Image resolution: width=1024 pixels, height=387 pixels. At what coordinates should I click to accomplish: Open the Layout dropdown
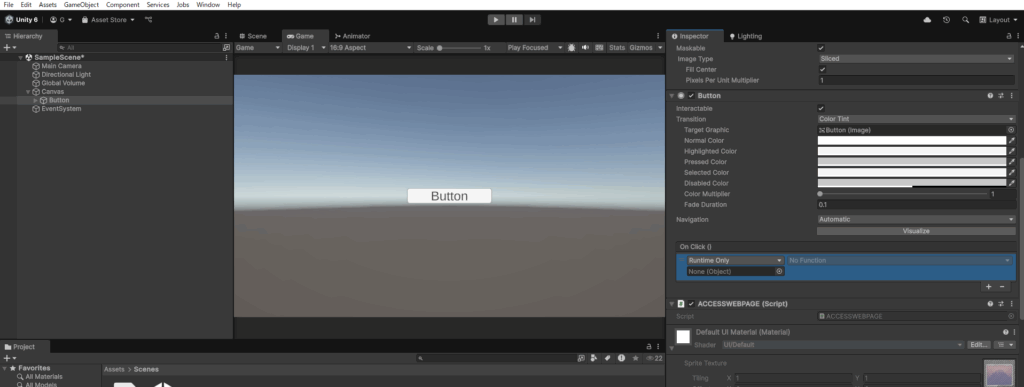[999, 20]
